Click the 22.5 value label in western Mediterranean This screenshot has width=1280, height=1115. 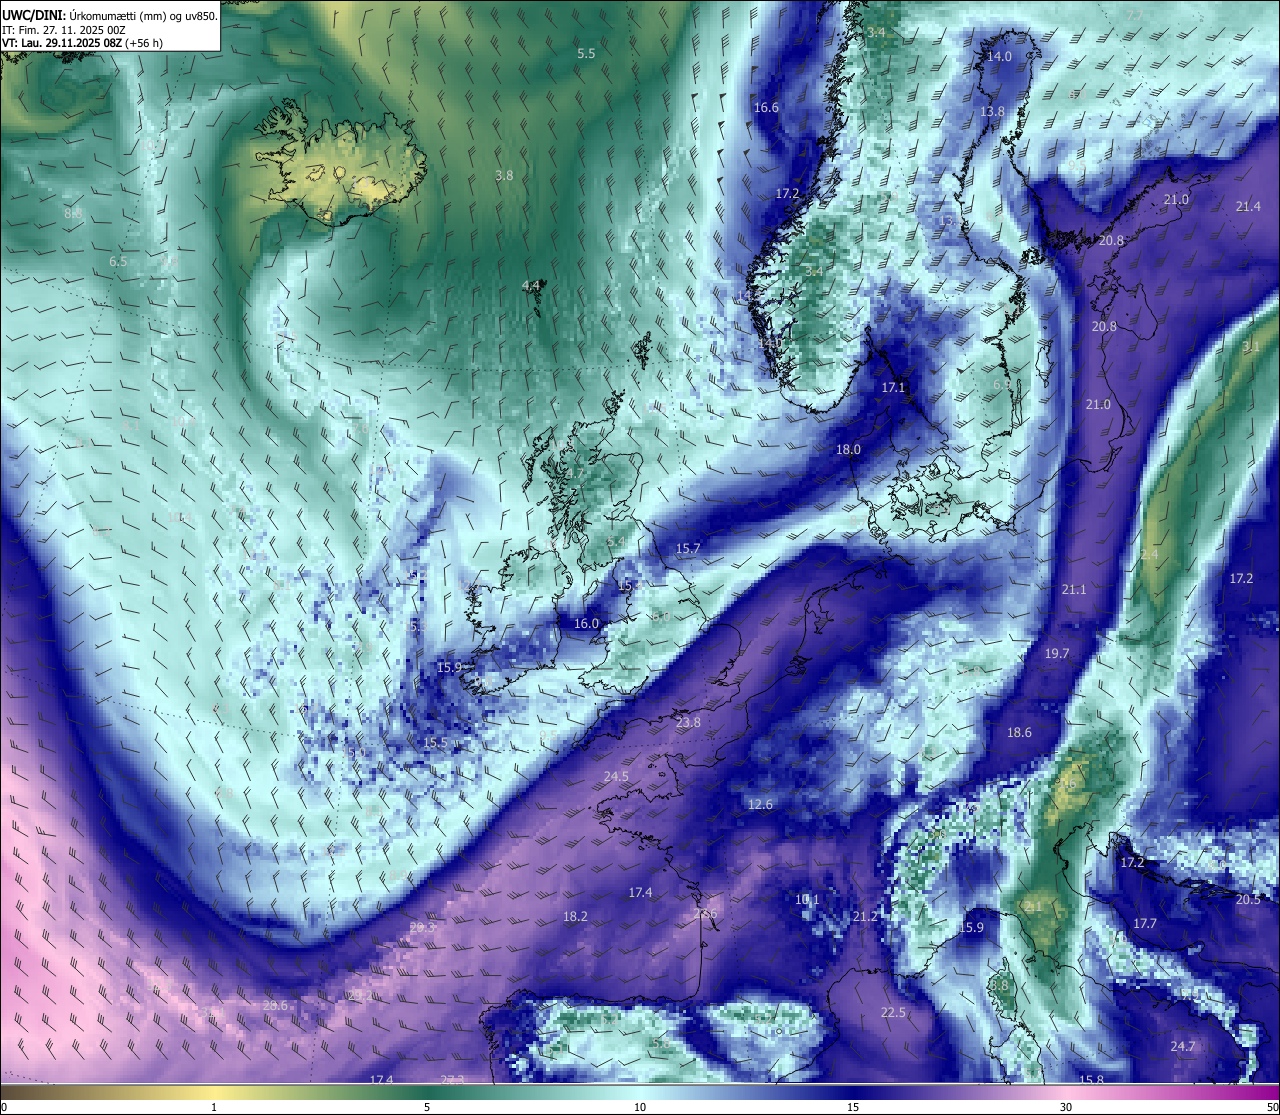pyautogui.click(x=893, y=1013)
